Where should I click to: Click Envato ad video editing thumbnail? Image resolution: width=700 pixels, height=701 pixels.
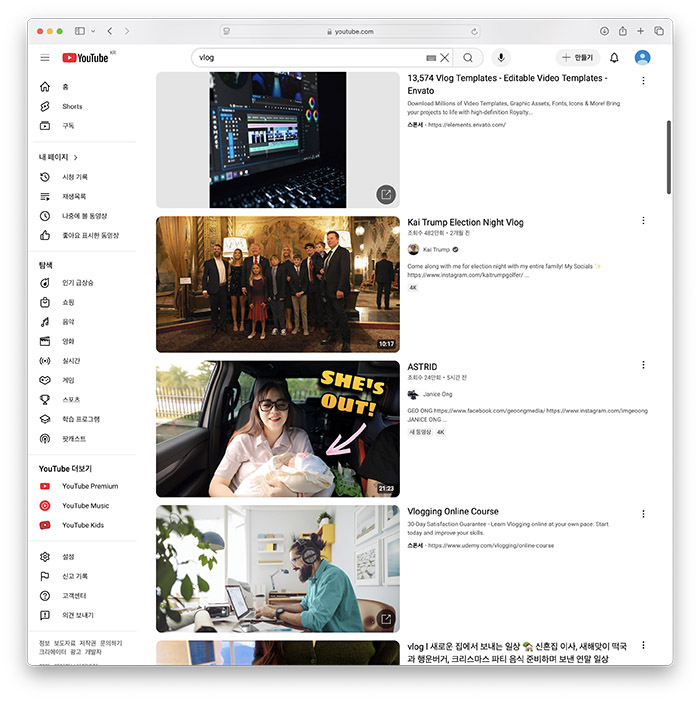(278, 140)
